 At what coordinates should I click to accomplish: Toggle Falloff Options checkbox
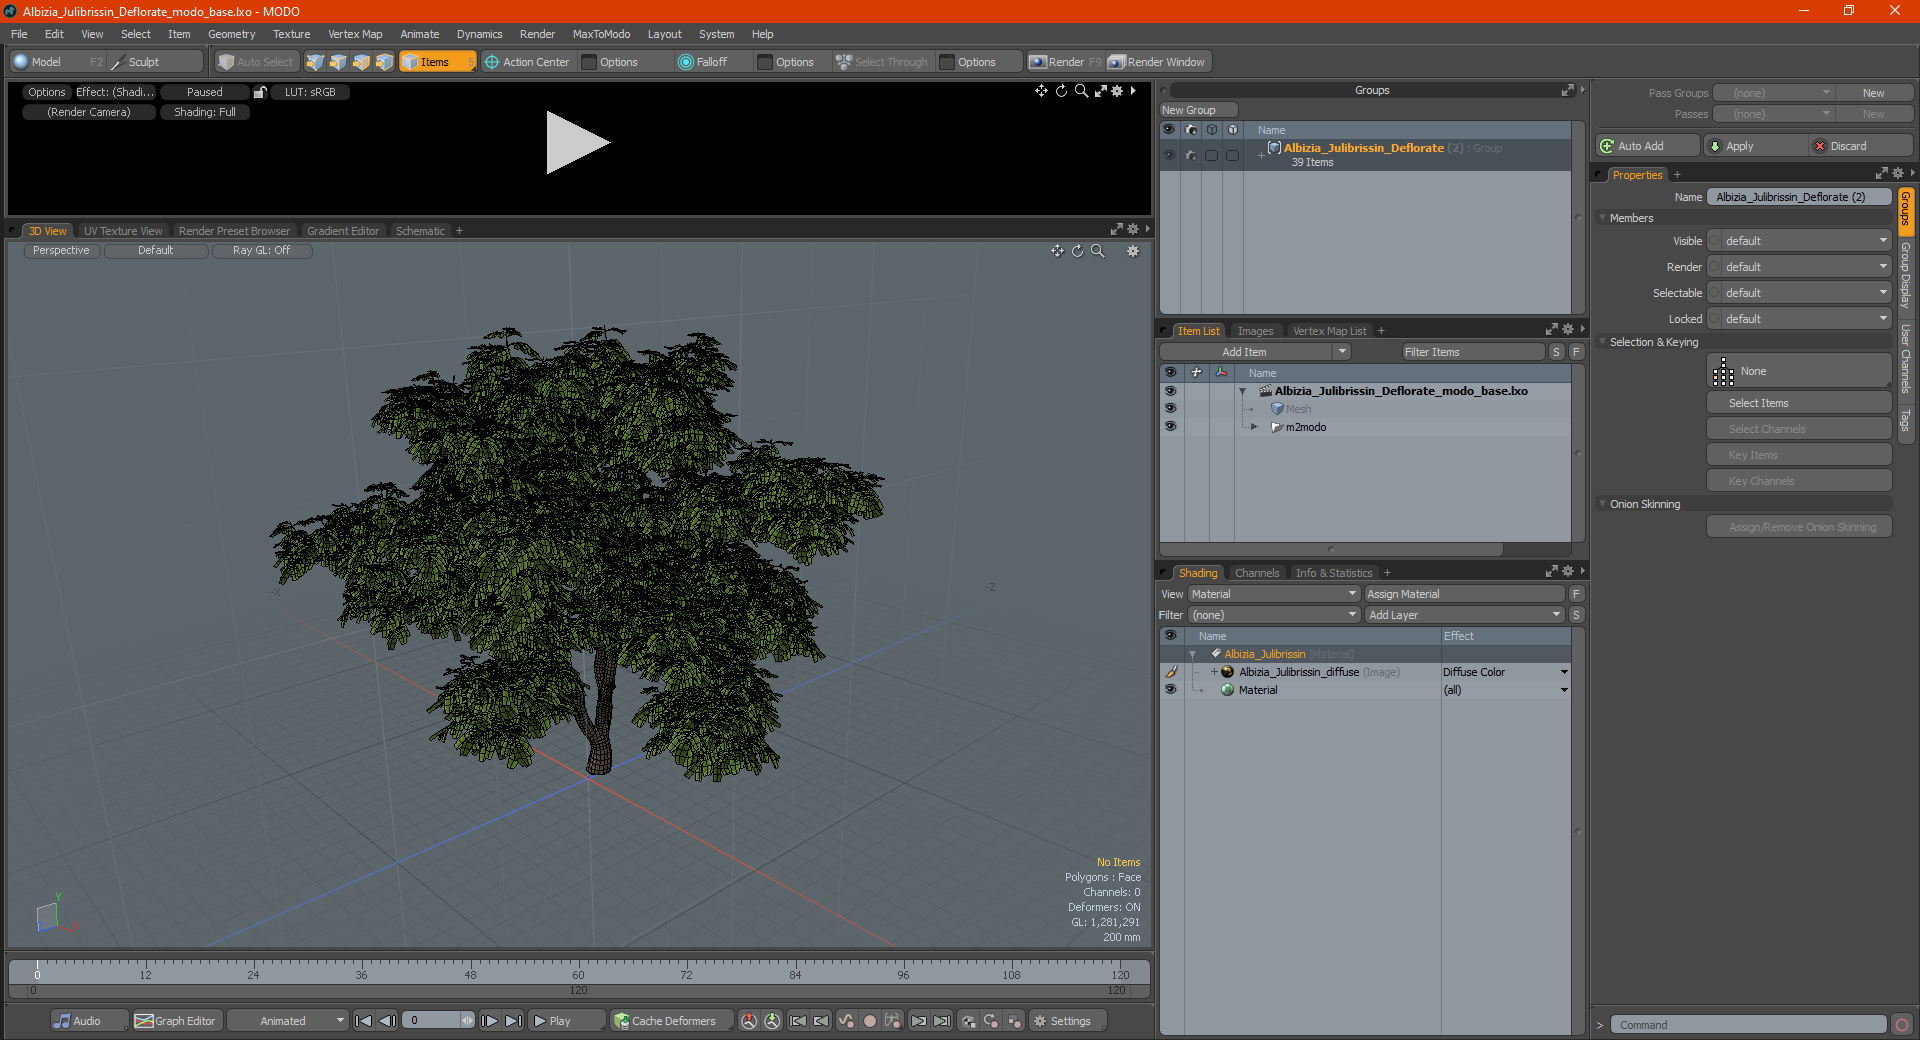[765, 62]
